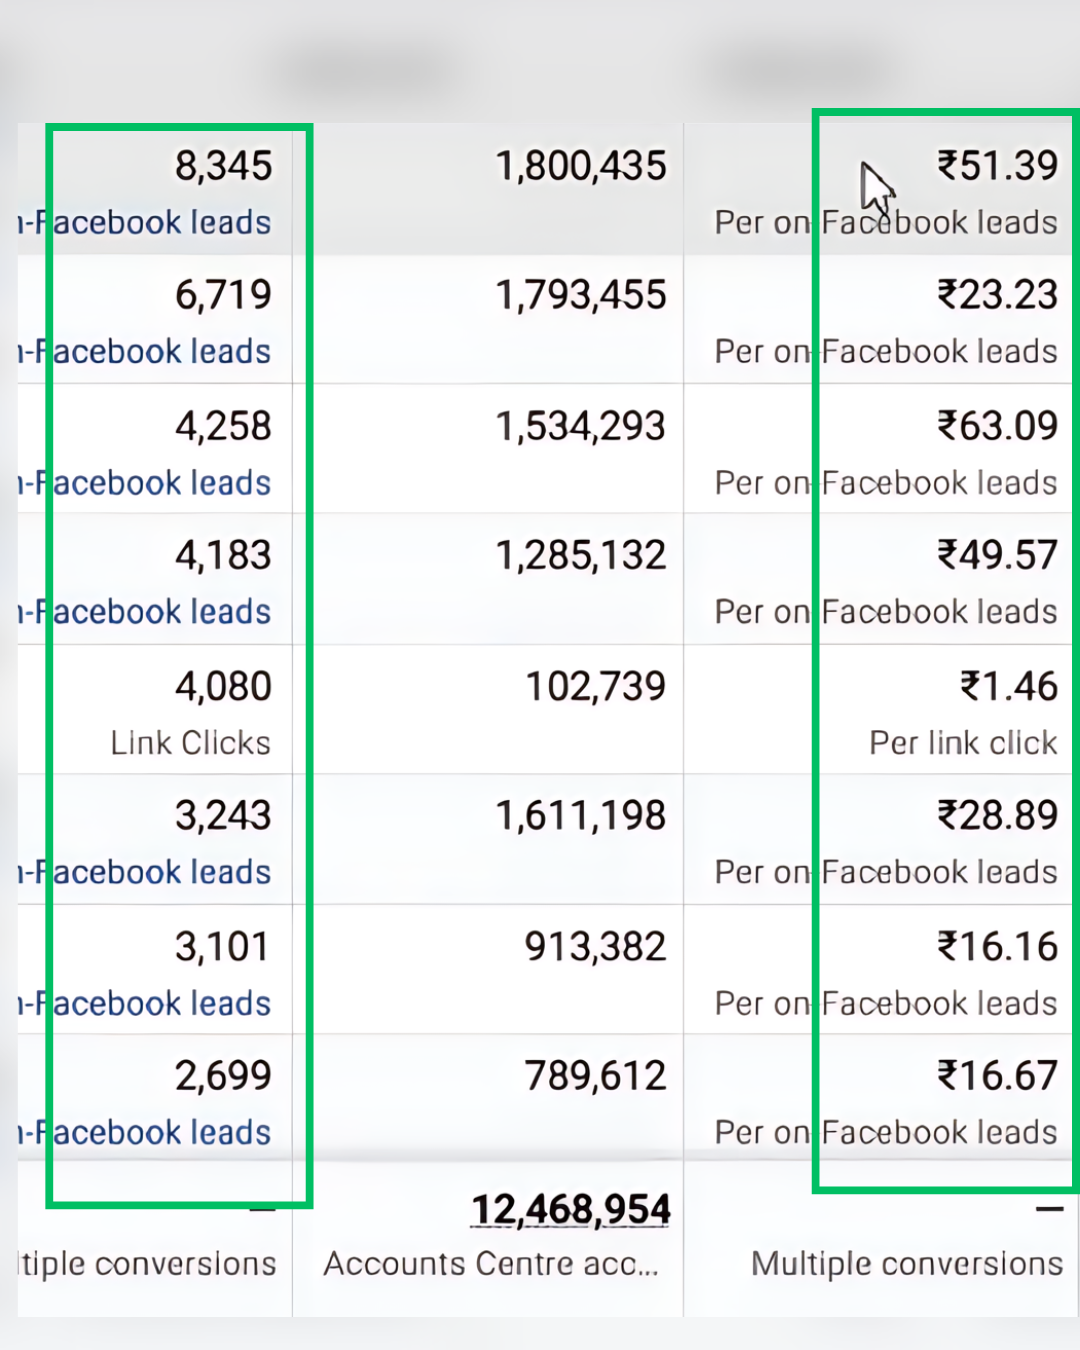
Task: Click the Per on-Facebook leads label under ₹51.39
Action: [886, 222]
